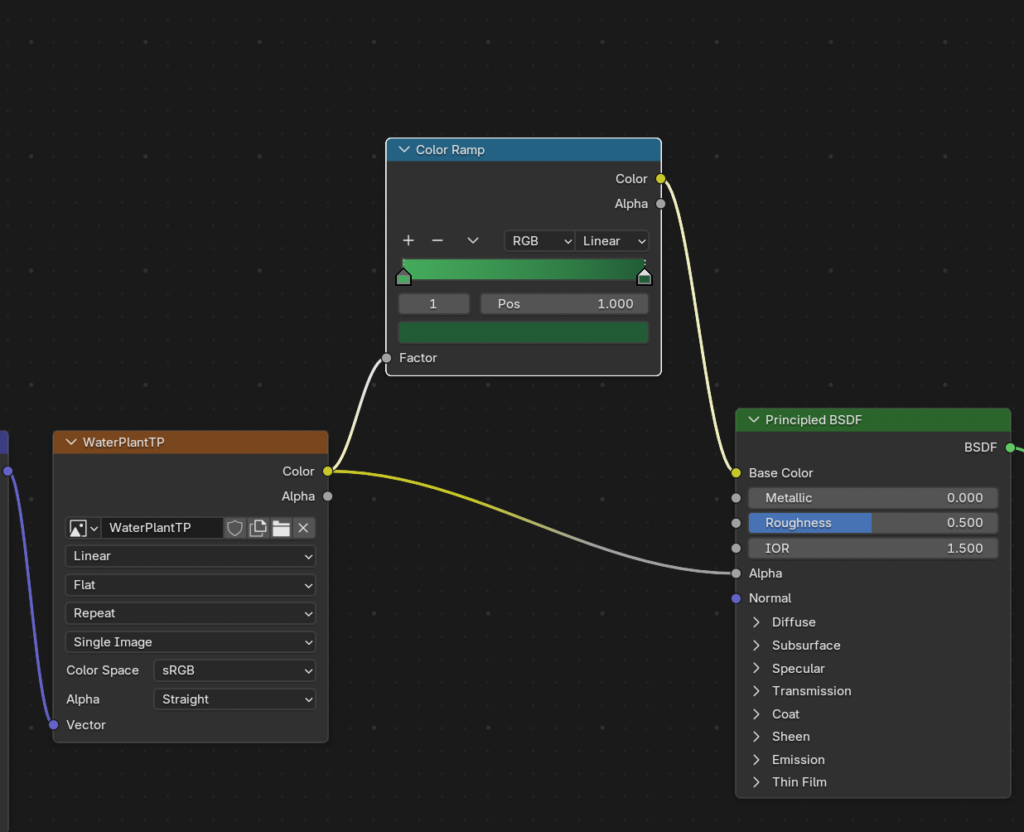Viewport: 1024px width, 832px height.
Task: Collapse the Color Ramp node
Action: click(404, 150)
